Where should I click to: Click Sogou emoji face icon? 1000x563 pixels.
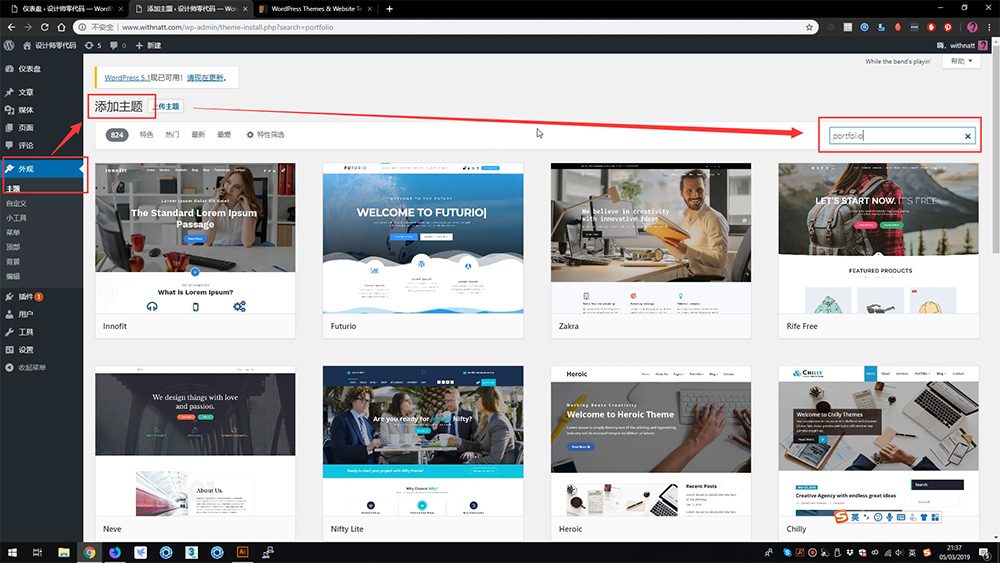pyautogui.click(x=878, y=517)
